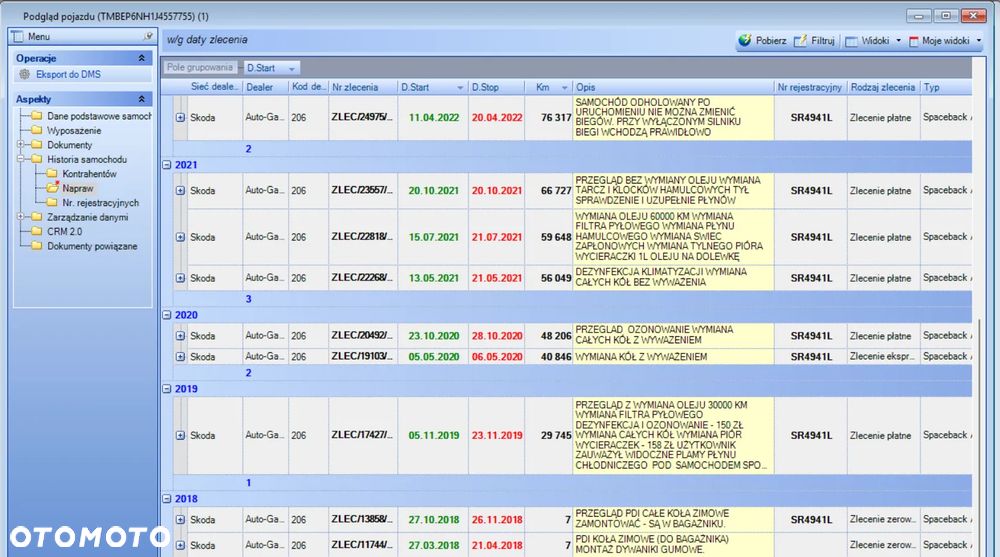Click the Wyposażenie folder icon
Viewport: 1000px width, 557px height.
[x=37, y=130]
